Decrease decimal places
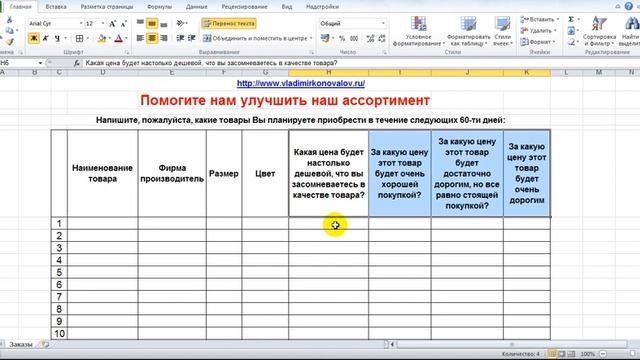This screenshot has height=360, width=640. 382,38
